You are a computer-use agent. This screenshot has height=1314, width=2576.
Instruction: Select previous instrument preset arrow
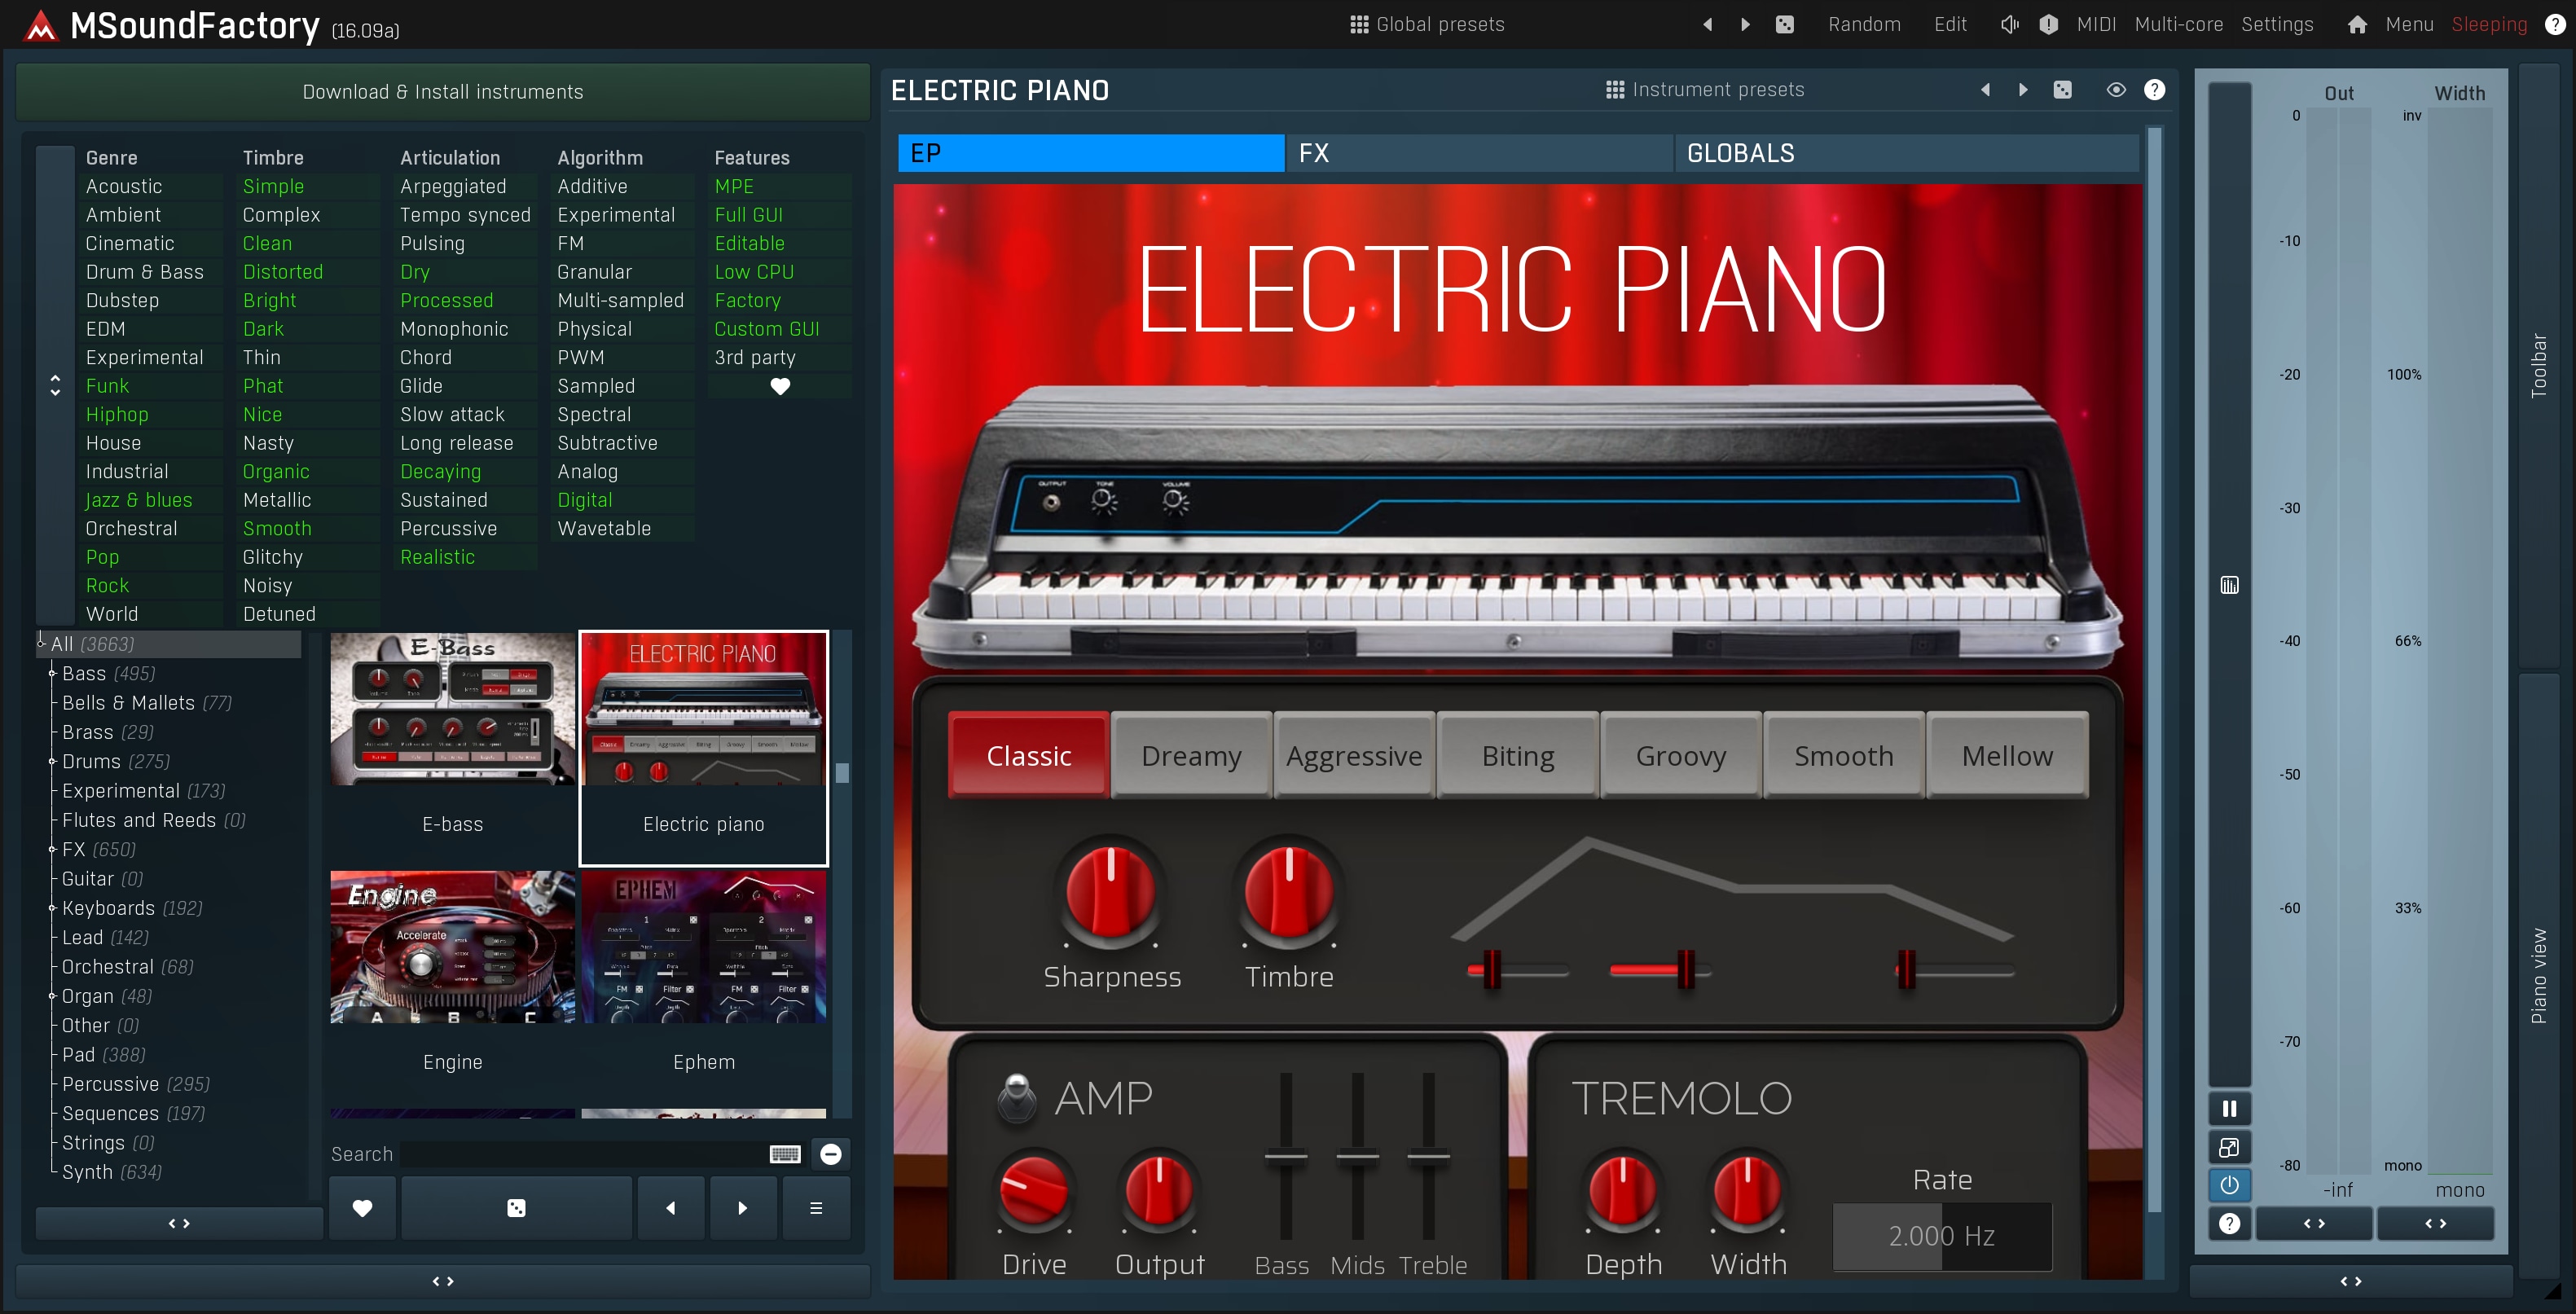point(1985,90)
